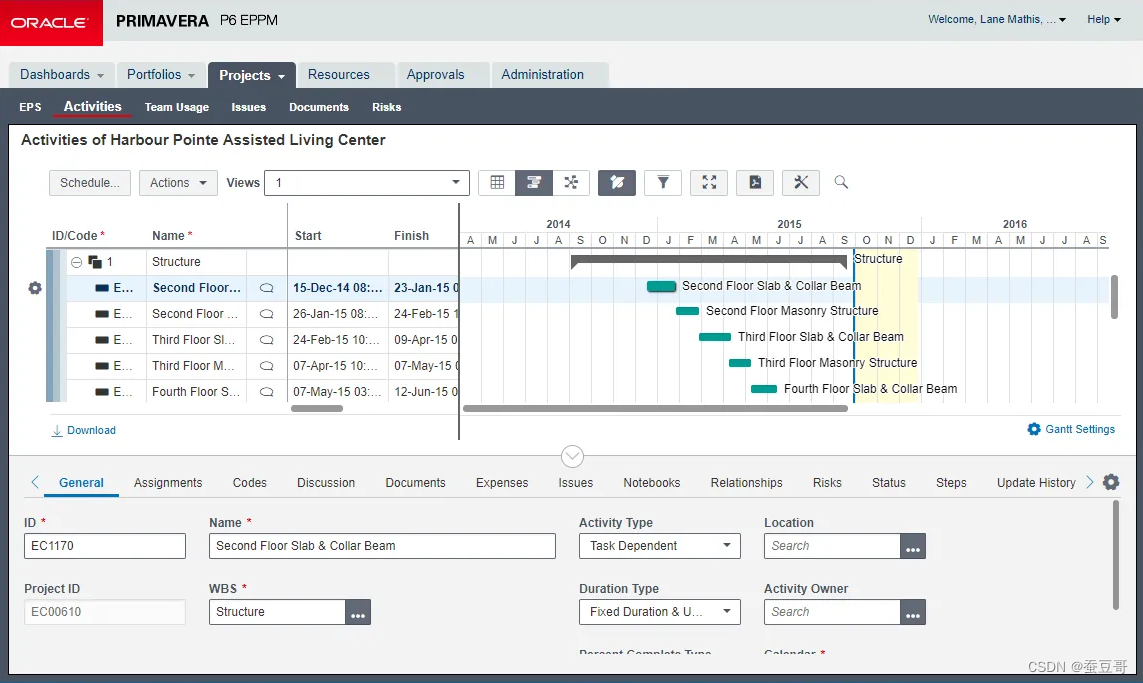Open discussion icon in 26-Jan-15 row
The image size is (1143, 683).
click(267, 314)
